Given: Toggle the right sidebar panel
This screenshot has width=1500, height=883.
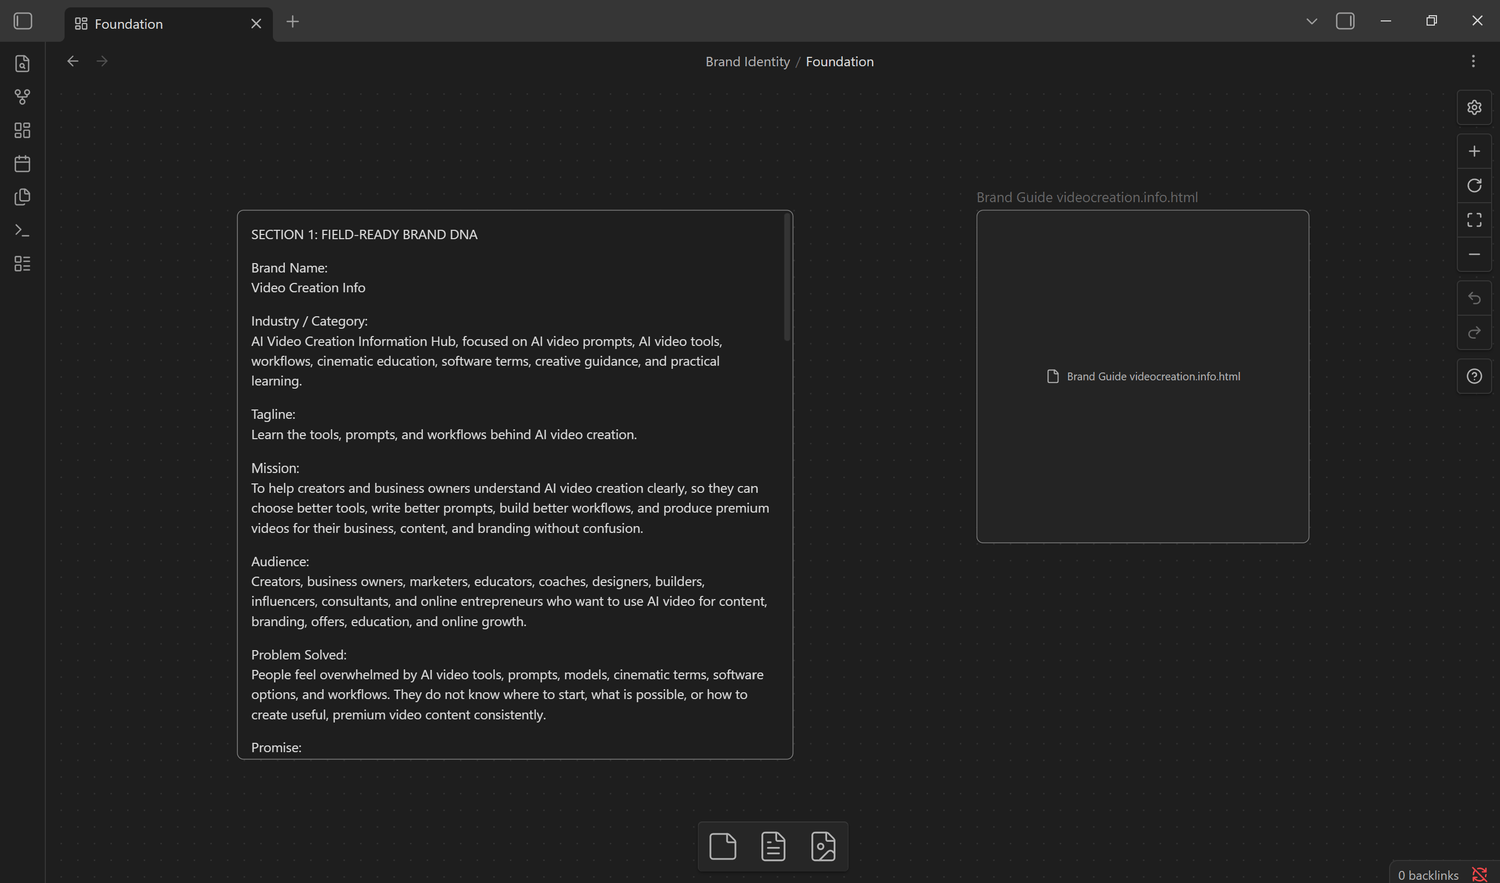Looking at the screenshot, I should click(x=1345, y=21).
